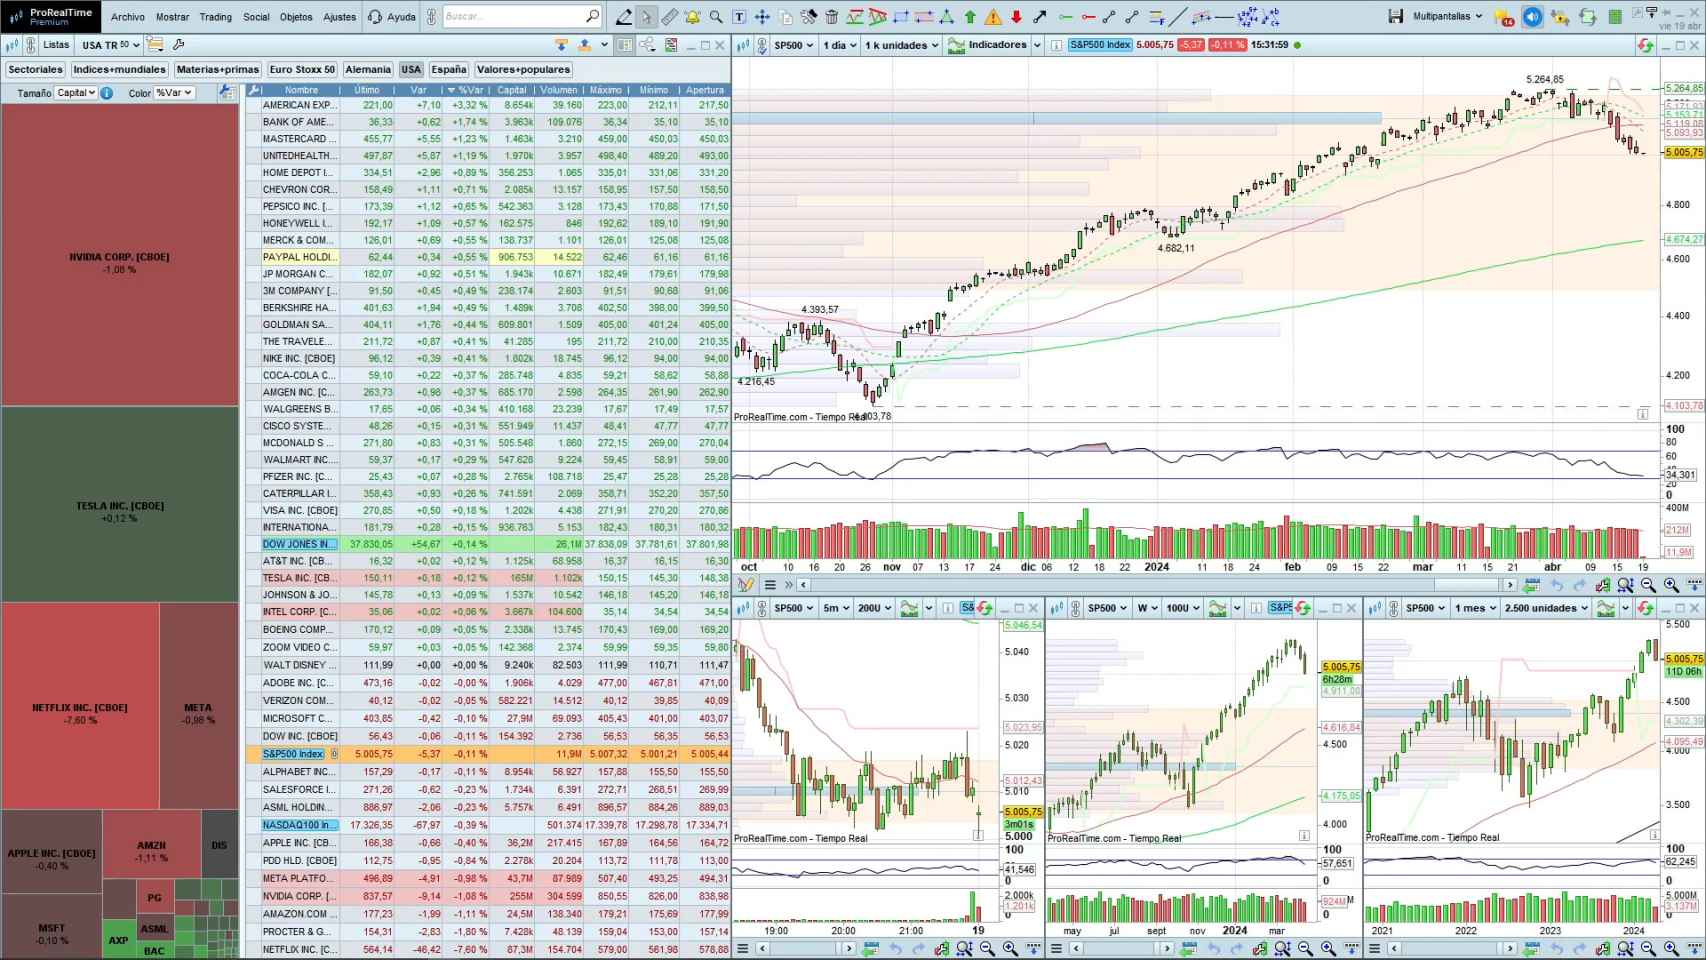Screen dimensions: 1706x960
Task: Click the main chart horizontal scrollbar
Action: pos(1157,585)
